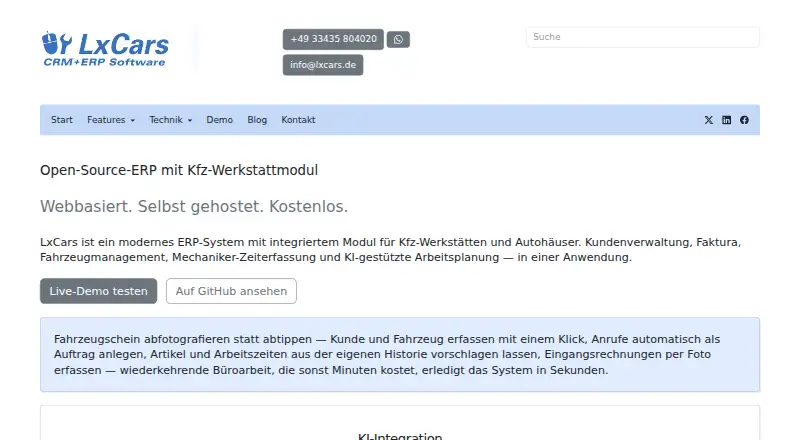Open the LinkedIn social icon
This screenshot has height=440, width=800.
pyautogui.click(x=727, y=120)
